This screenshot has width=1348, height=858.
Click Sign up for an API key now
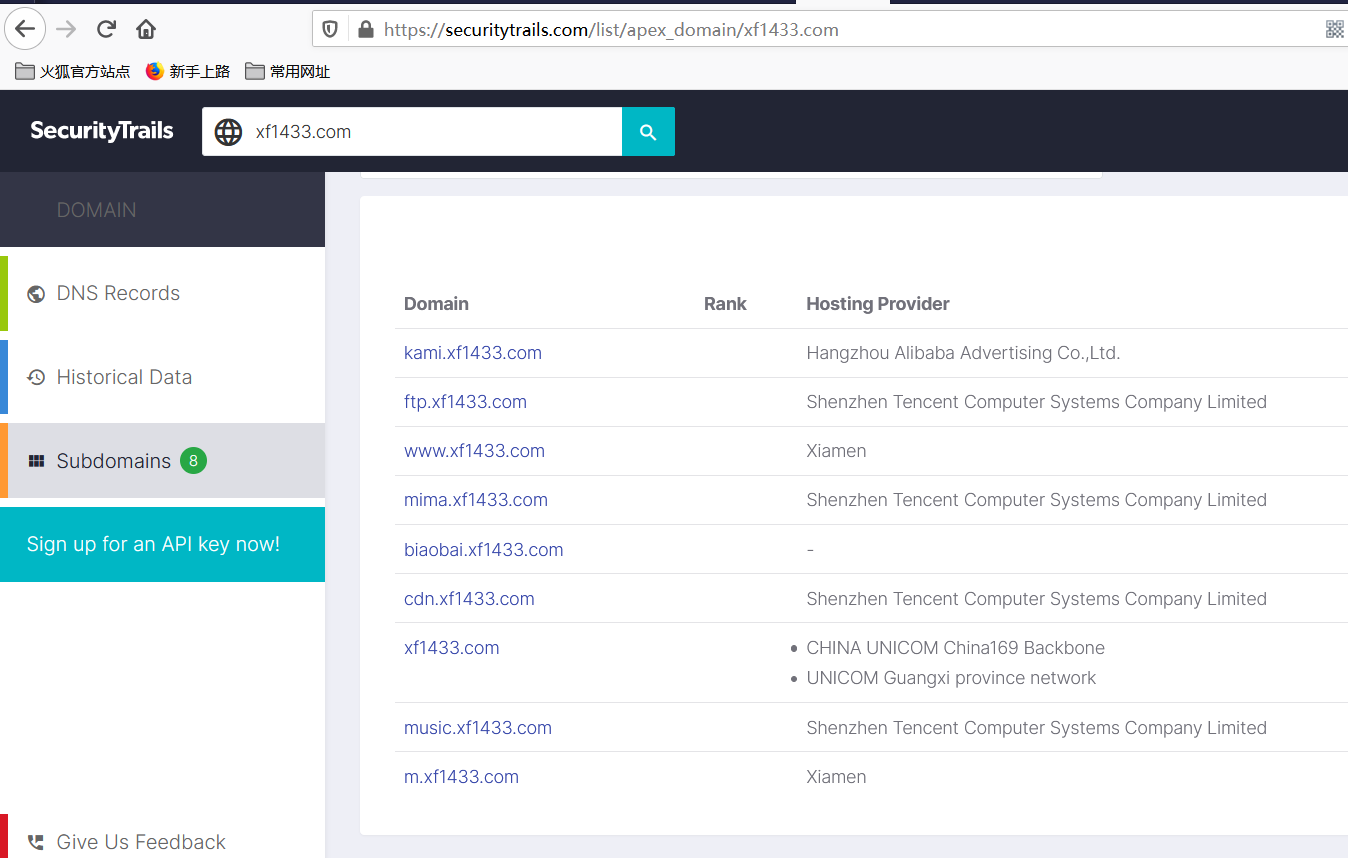[x=162, y=544]
